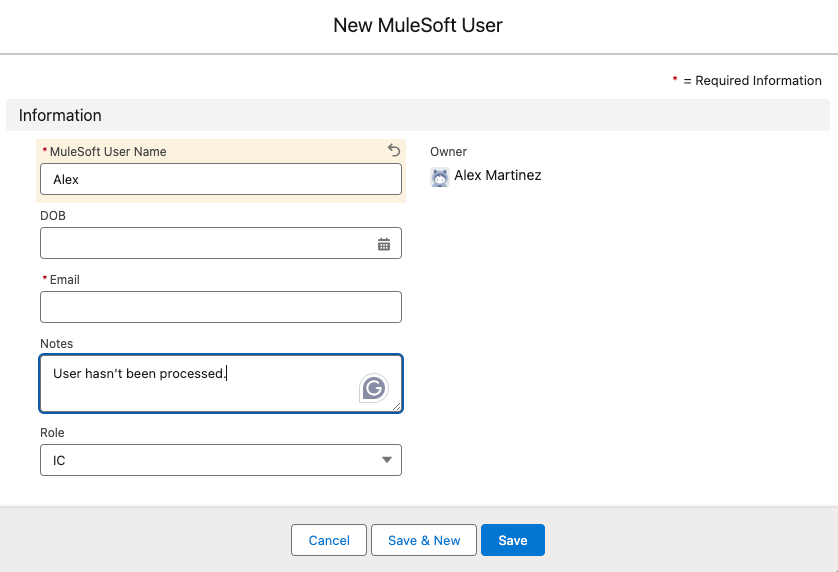
Task: Click the Grammarly icon in Notes
Action: coord(374,388)
